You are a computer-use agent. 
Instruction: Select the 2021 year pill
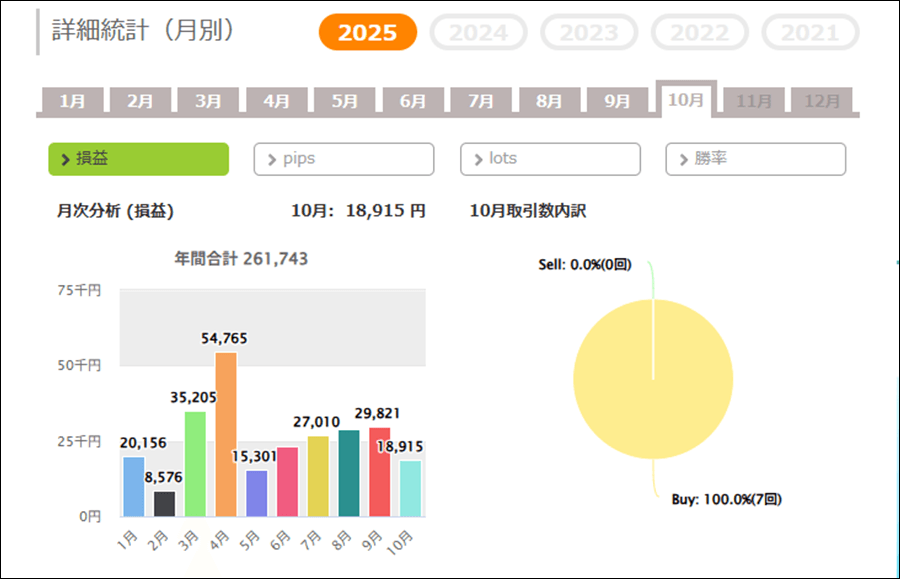[x=810, y=33]
